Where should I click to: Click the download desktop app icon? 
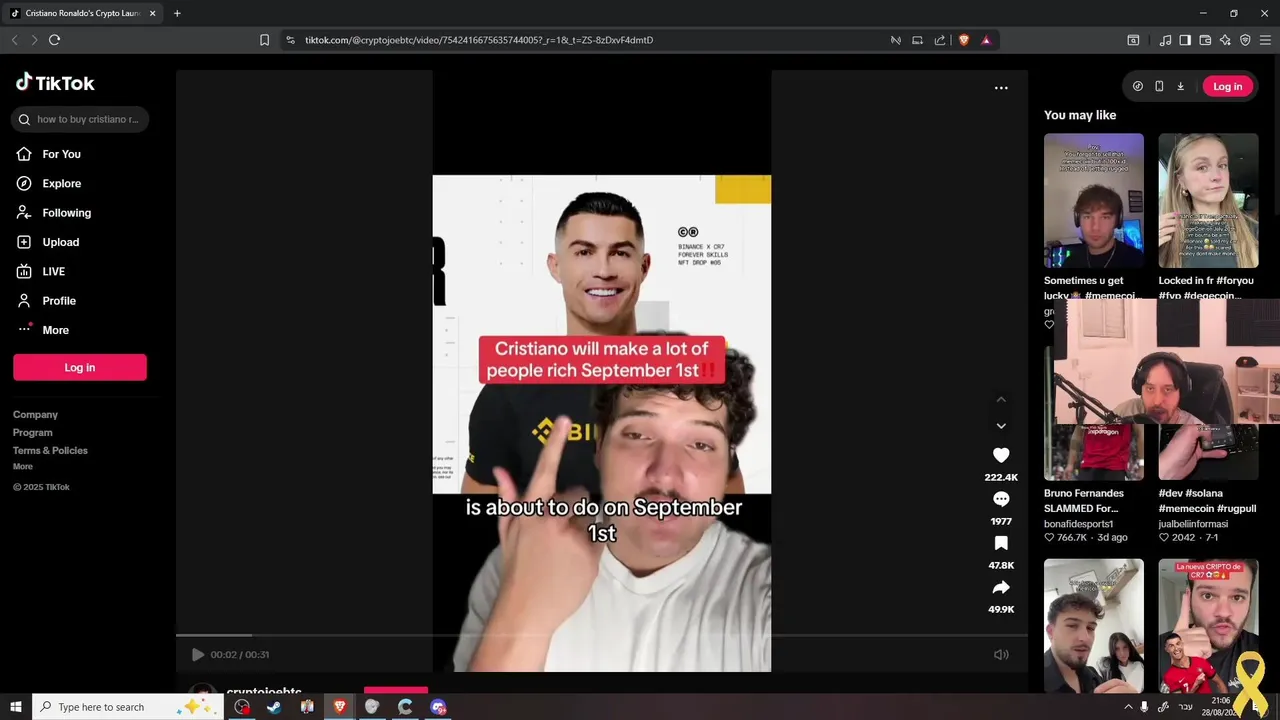(1180, 87)
